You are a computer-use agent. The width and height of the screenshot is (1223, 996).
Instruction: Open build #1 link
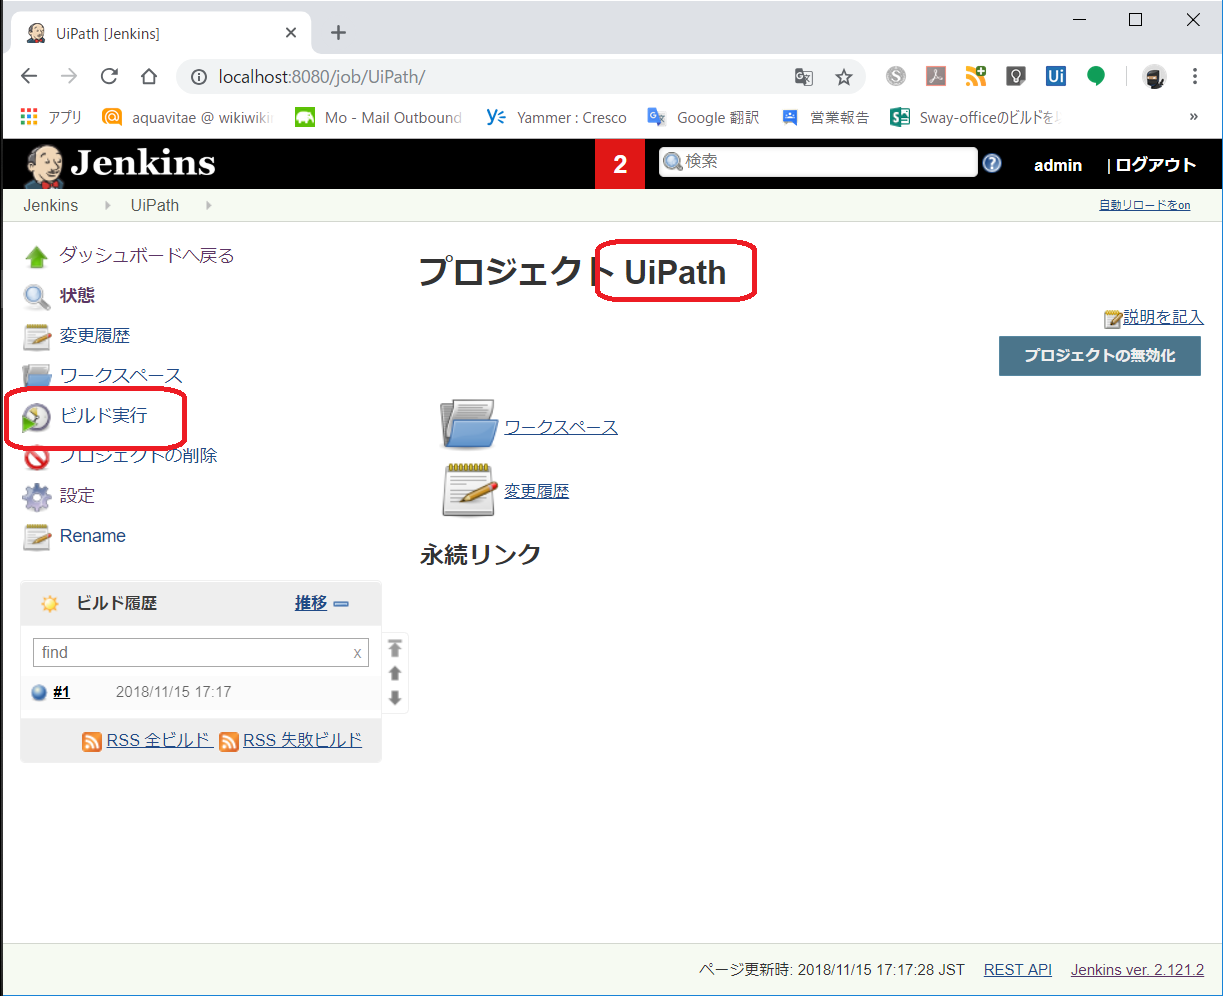click(x=61, y=692)
